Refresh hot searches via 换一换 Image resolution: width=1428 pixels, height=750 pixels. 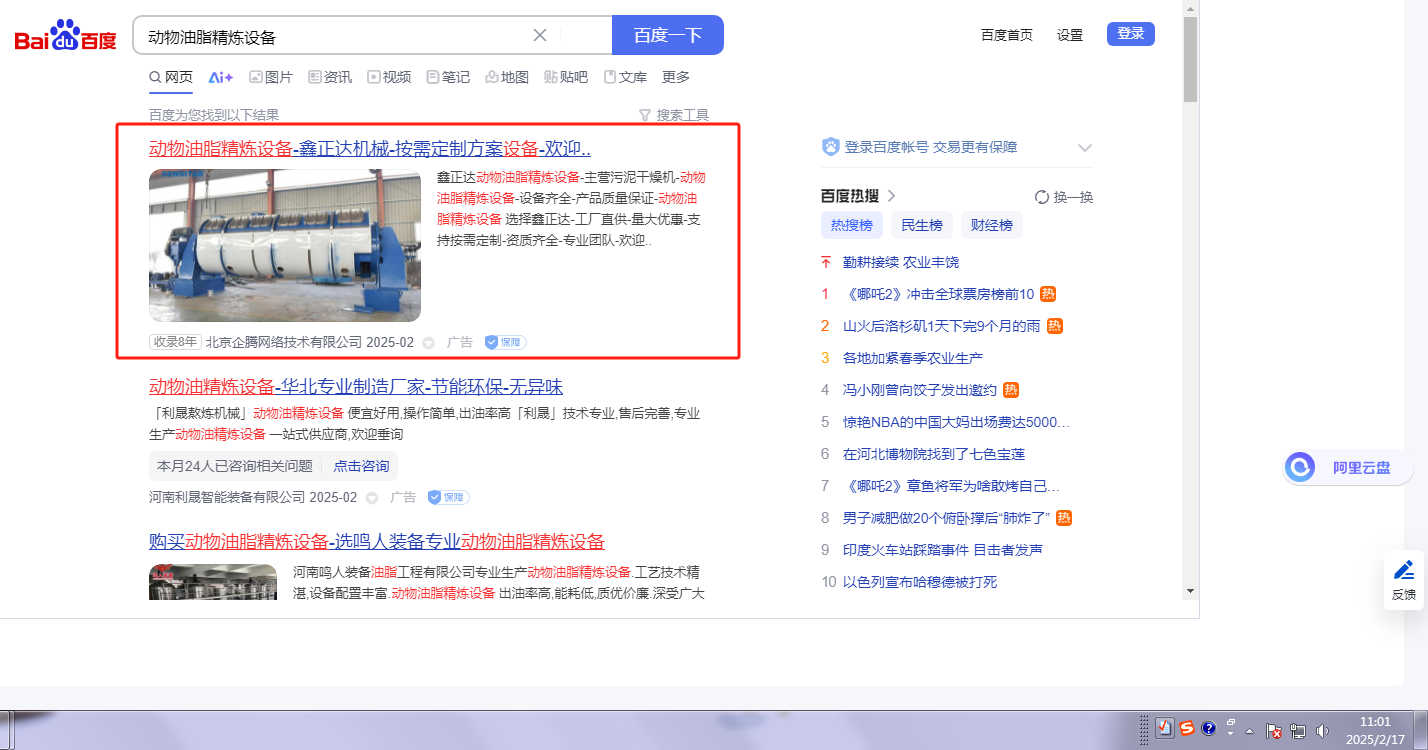pos(1064,197)
